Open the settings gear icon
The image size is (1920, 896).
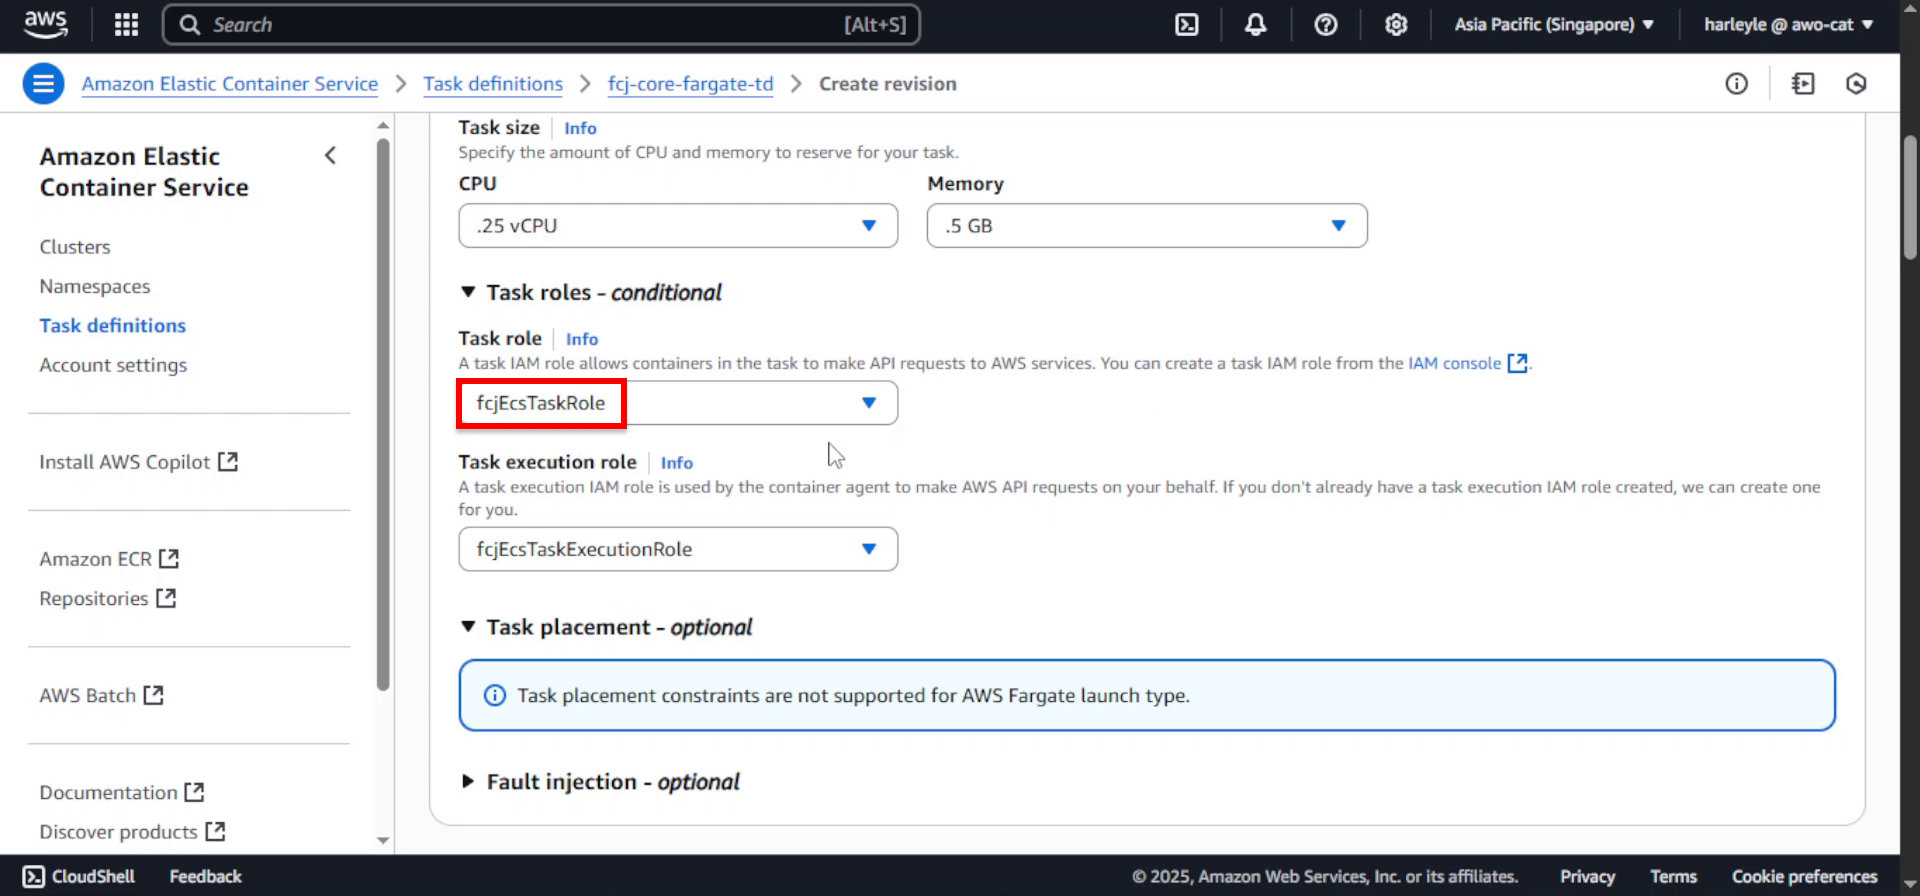click(1395, 25)
